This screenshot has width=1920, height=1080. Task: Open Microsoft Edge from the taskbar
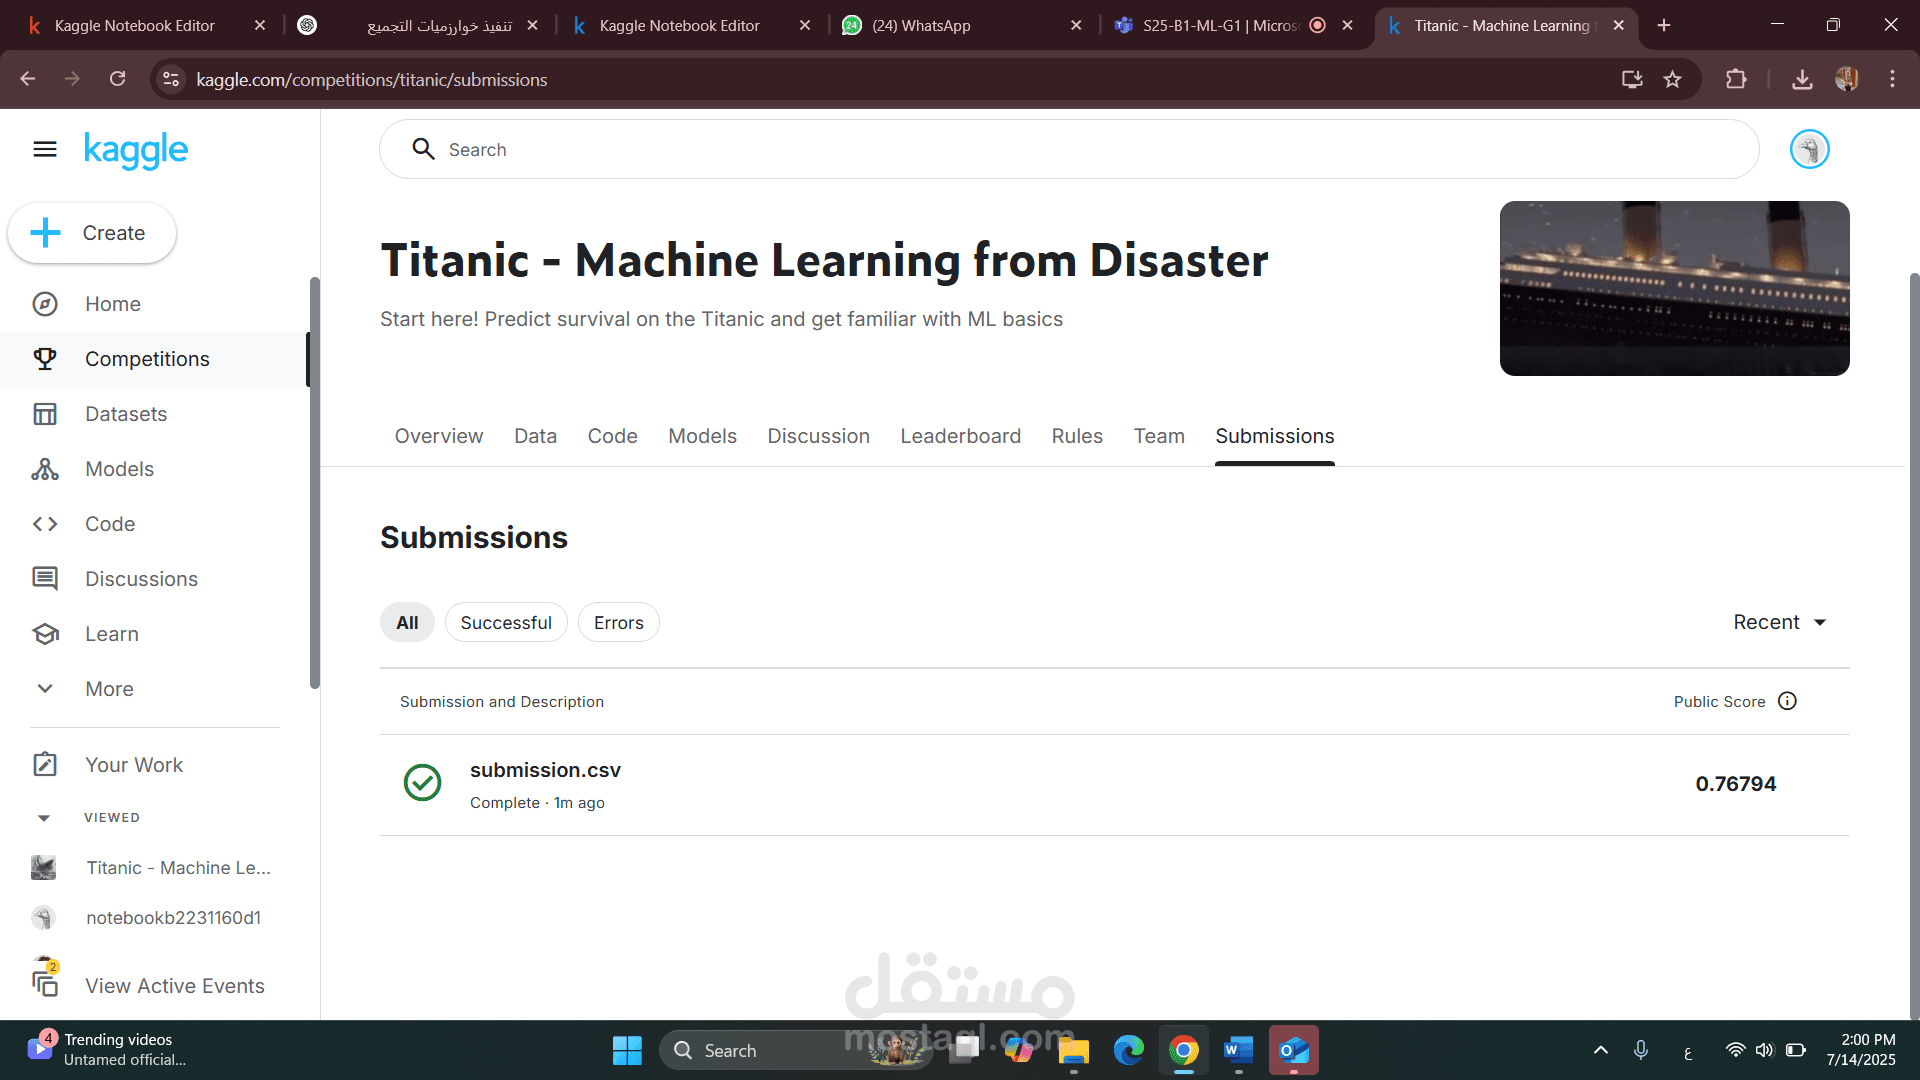(x=1129, y=1051)
